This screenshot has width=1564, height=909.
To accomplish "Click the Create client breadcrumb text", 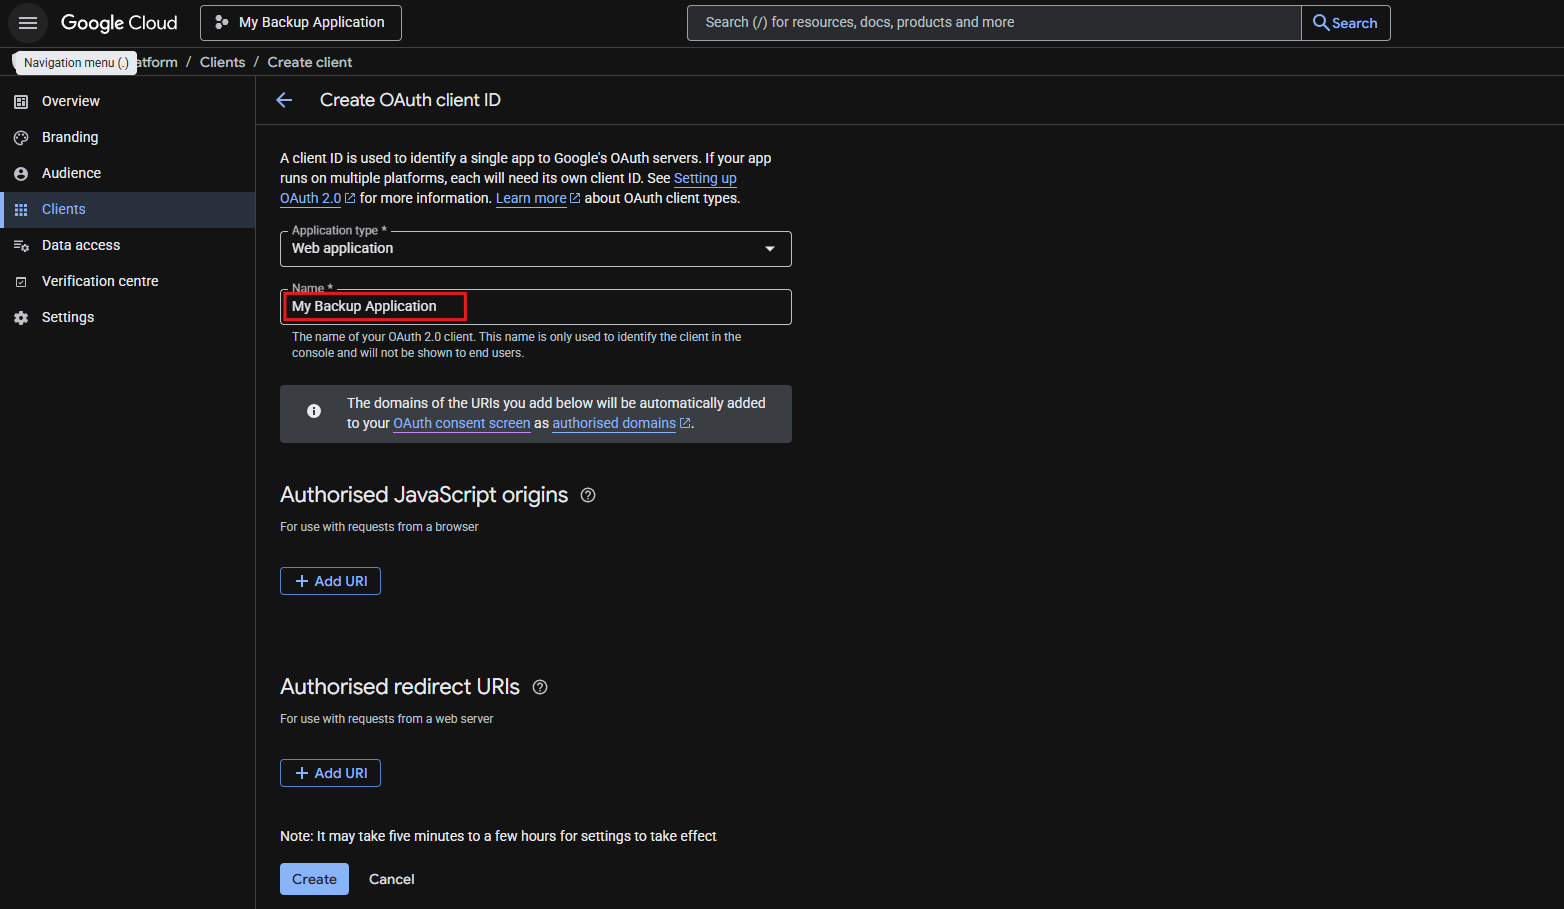I will [310, 62].
